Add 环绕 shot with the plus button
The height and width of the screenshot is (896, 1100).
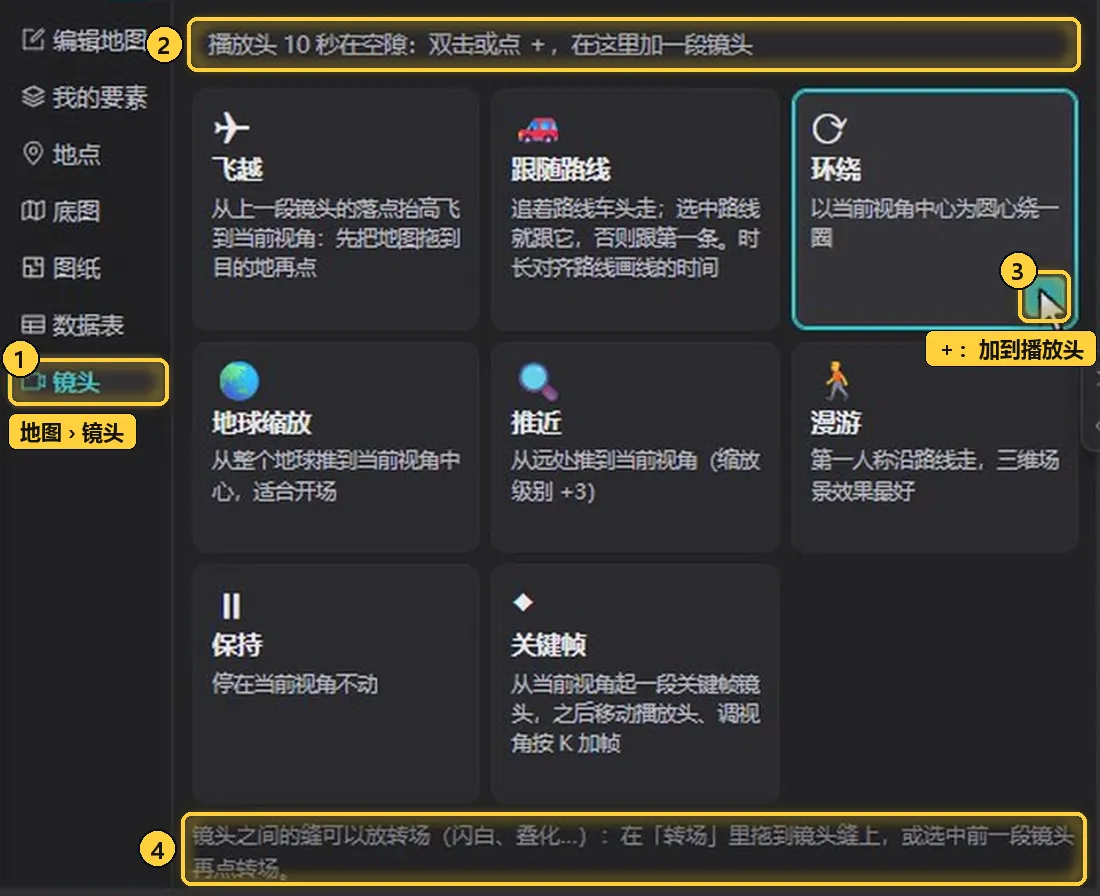click(1044, 297)
